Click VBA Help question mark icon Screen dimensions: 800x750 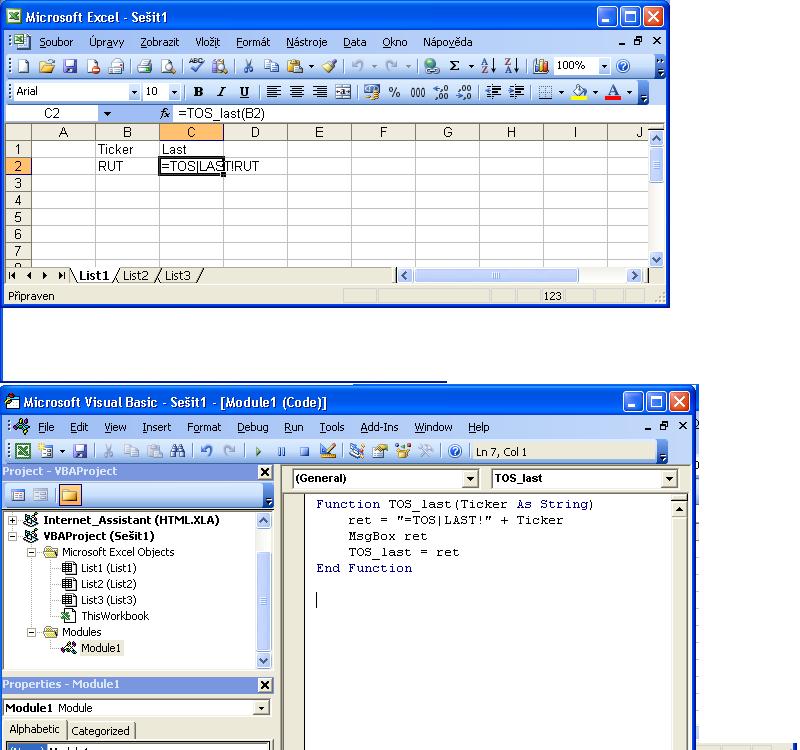point(455,451)
